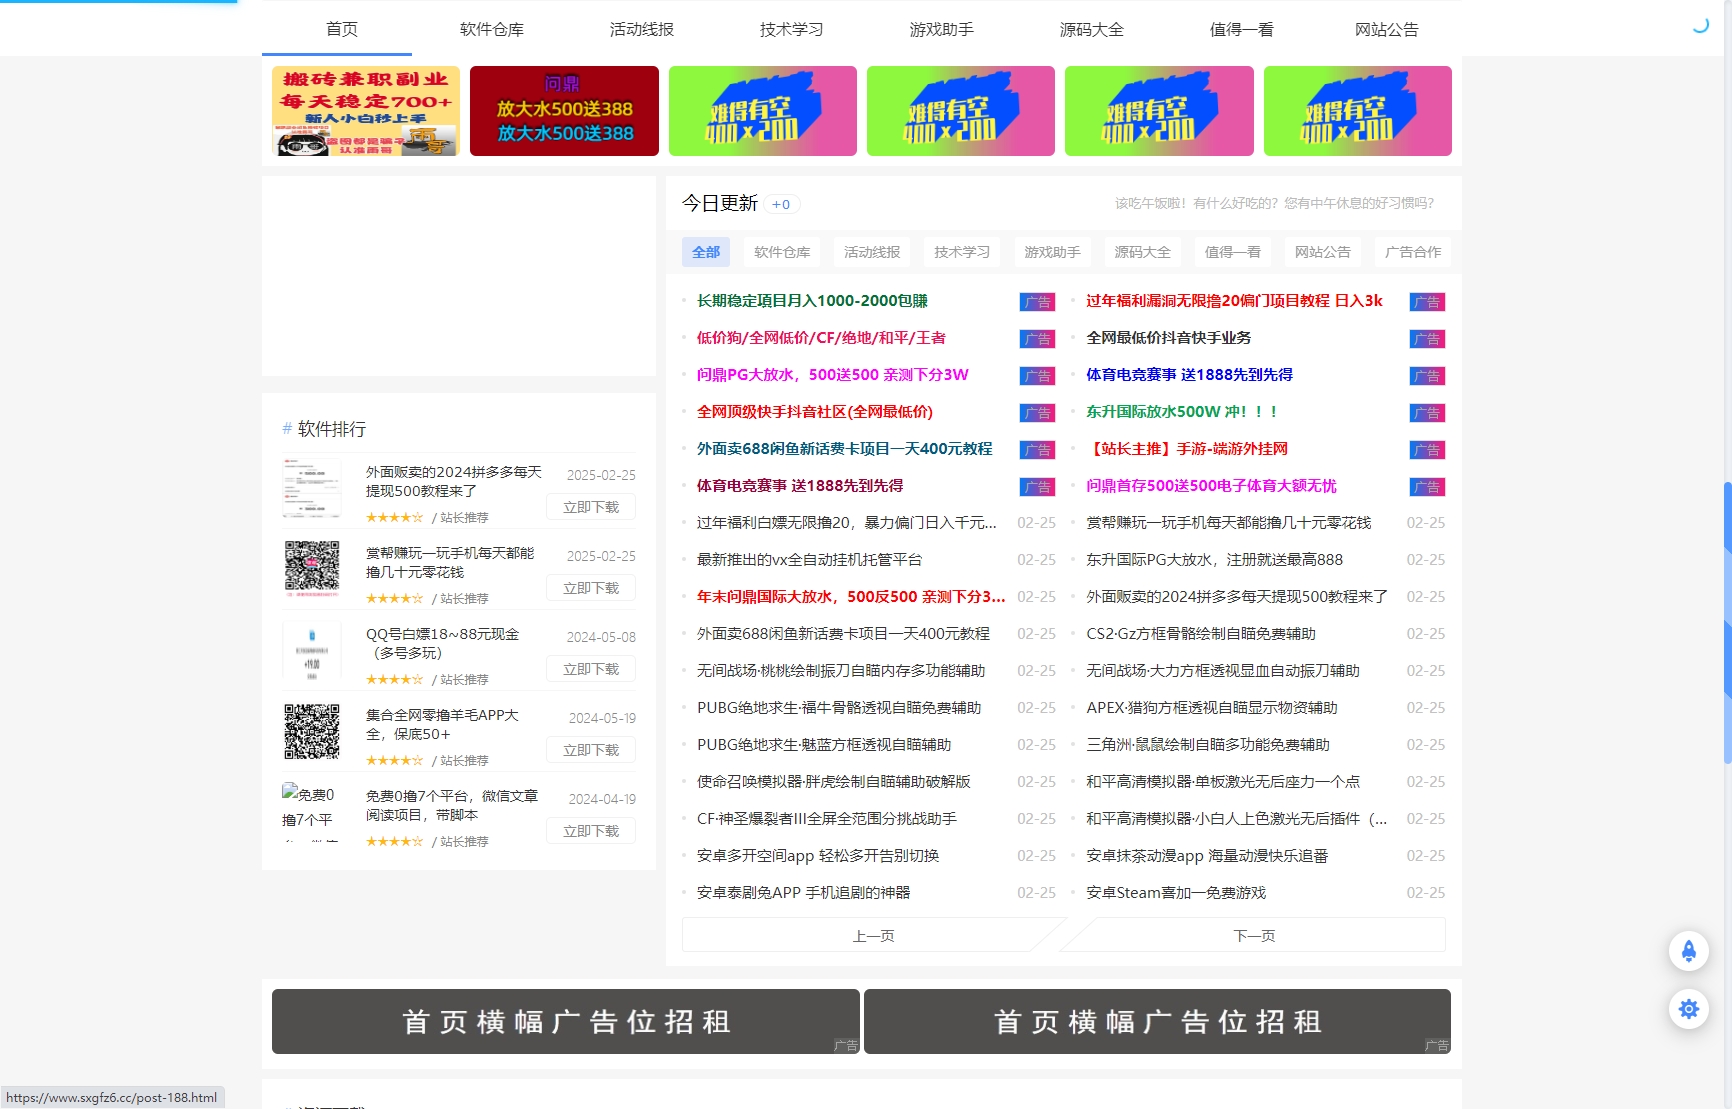Select the 值得一看 filter tab under 今日更新

pyautogui.click(x=1233, y=252)
